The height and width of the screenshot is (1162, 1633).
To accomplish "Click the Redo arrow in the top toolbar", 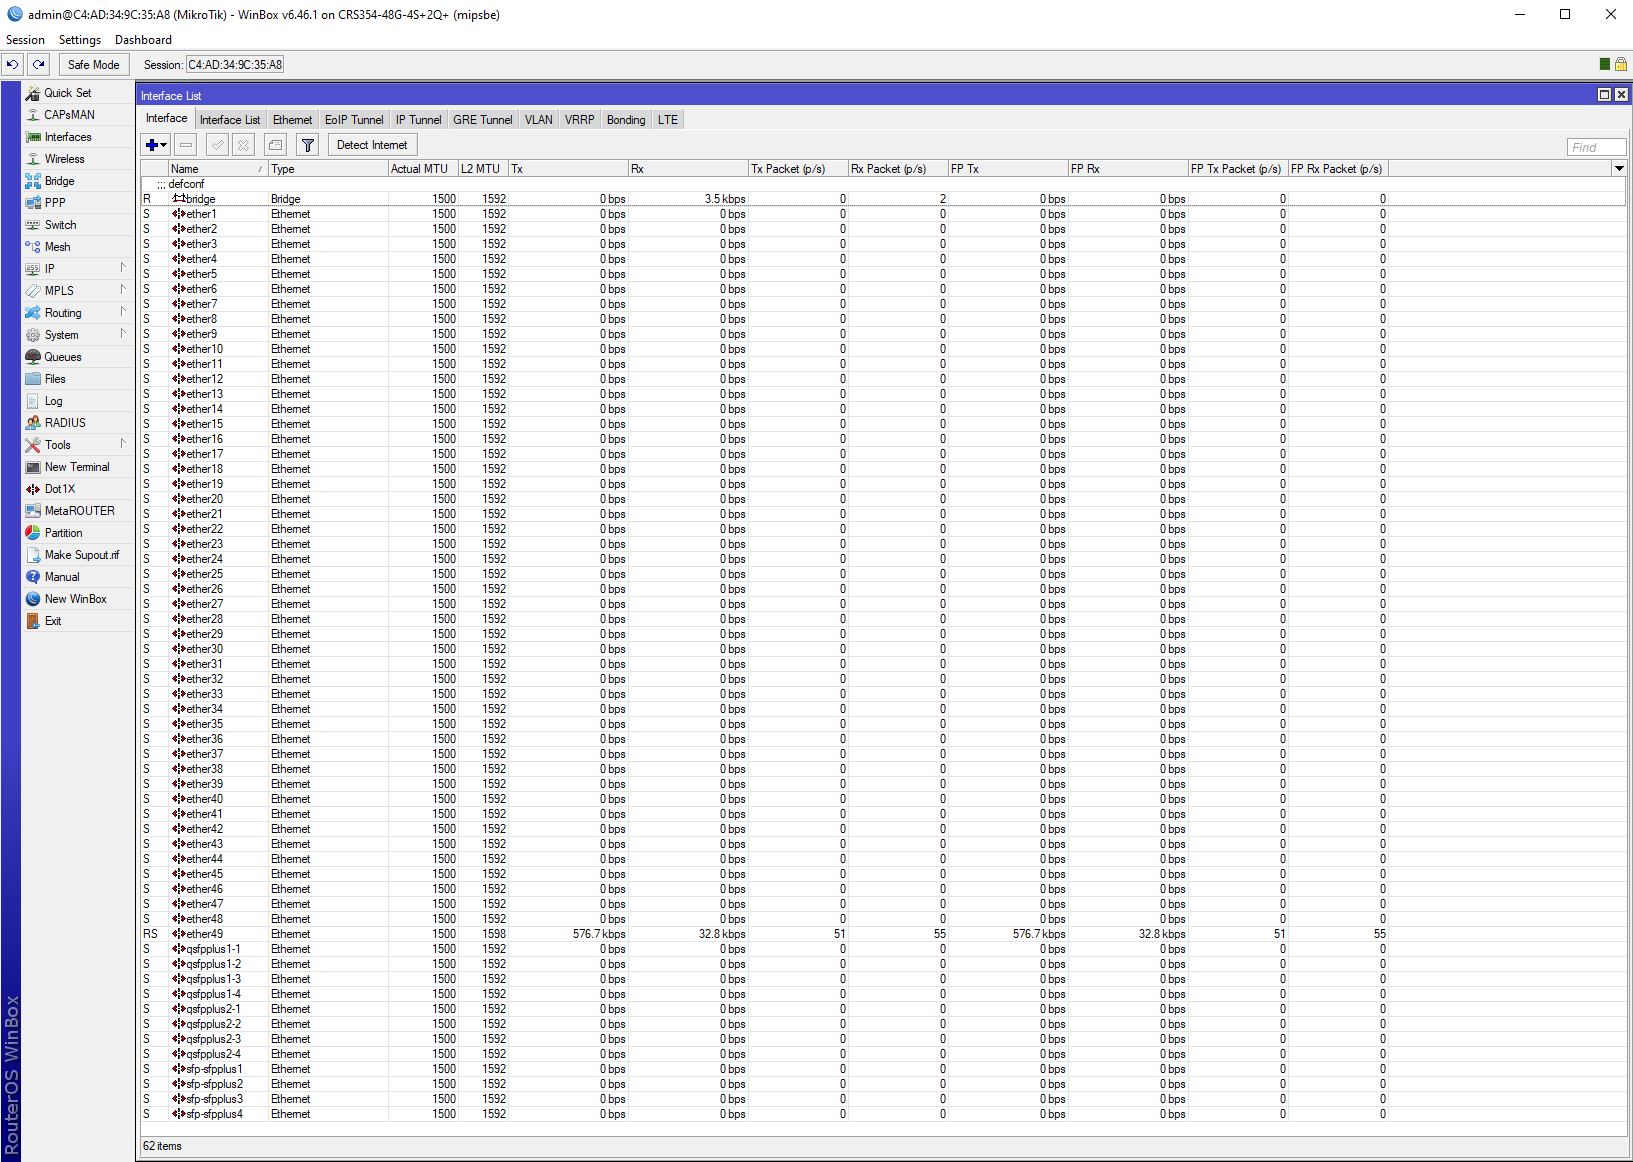I will coord(38,65).
